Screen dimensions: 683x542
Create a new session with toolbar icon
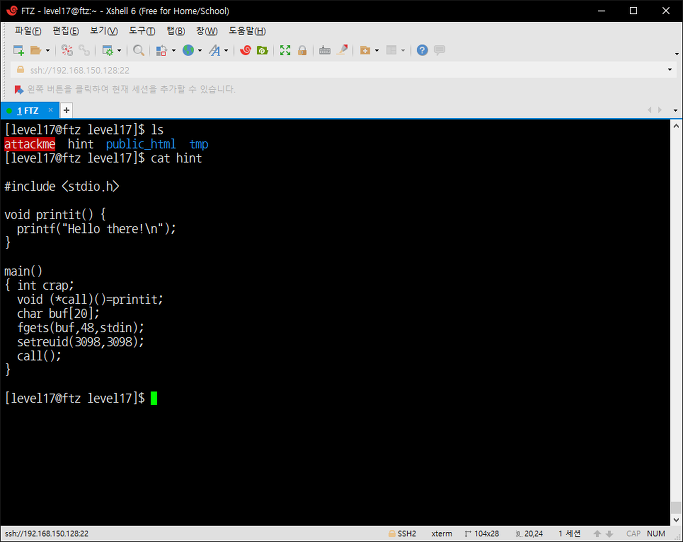(18, 51)
